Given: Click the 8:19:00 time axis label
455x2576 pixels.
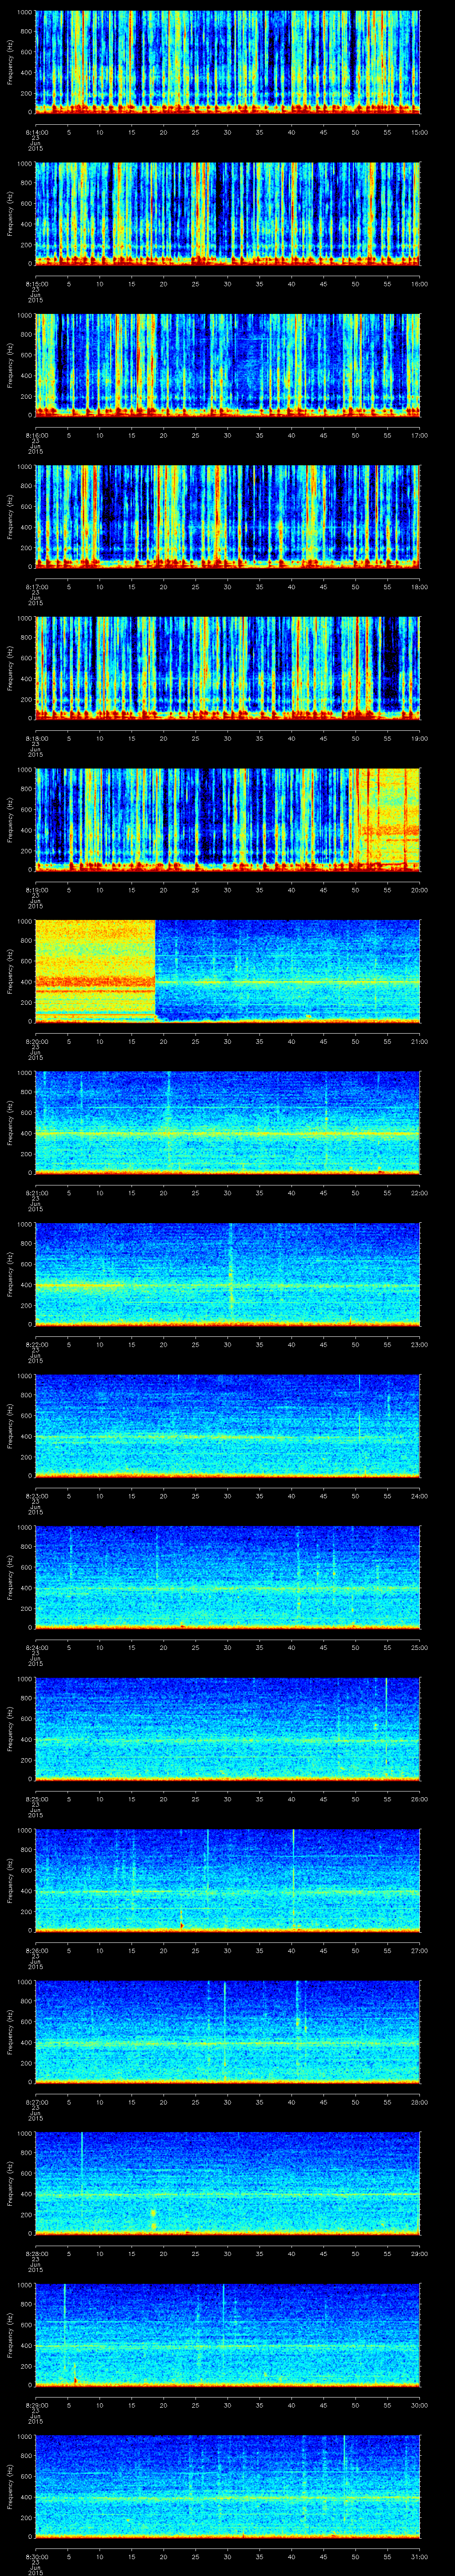Looking at the screenshot, I should (x=36, y=890).
